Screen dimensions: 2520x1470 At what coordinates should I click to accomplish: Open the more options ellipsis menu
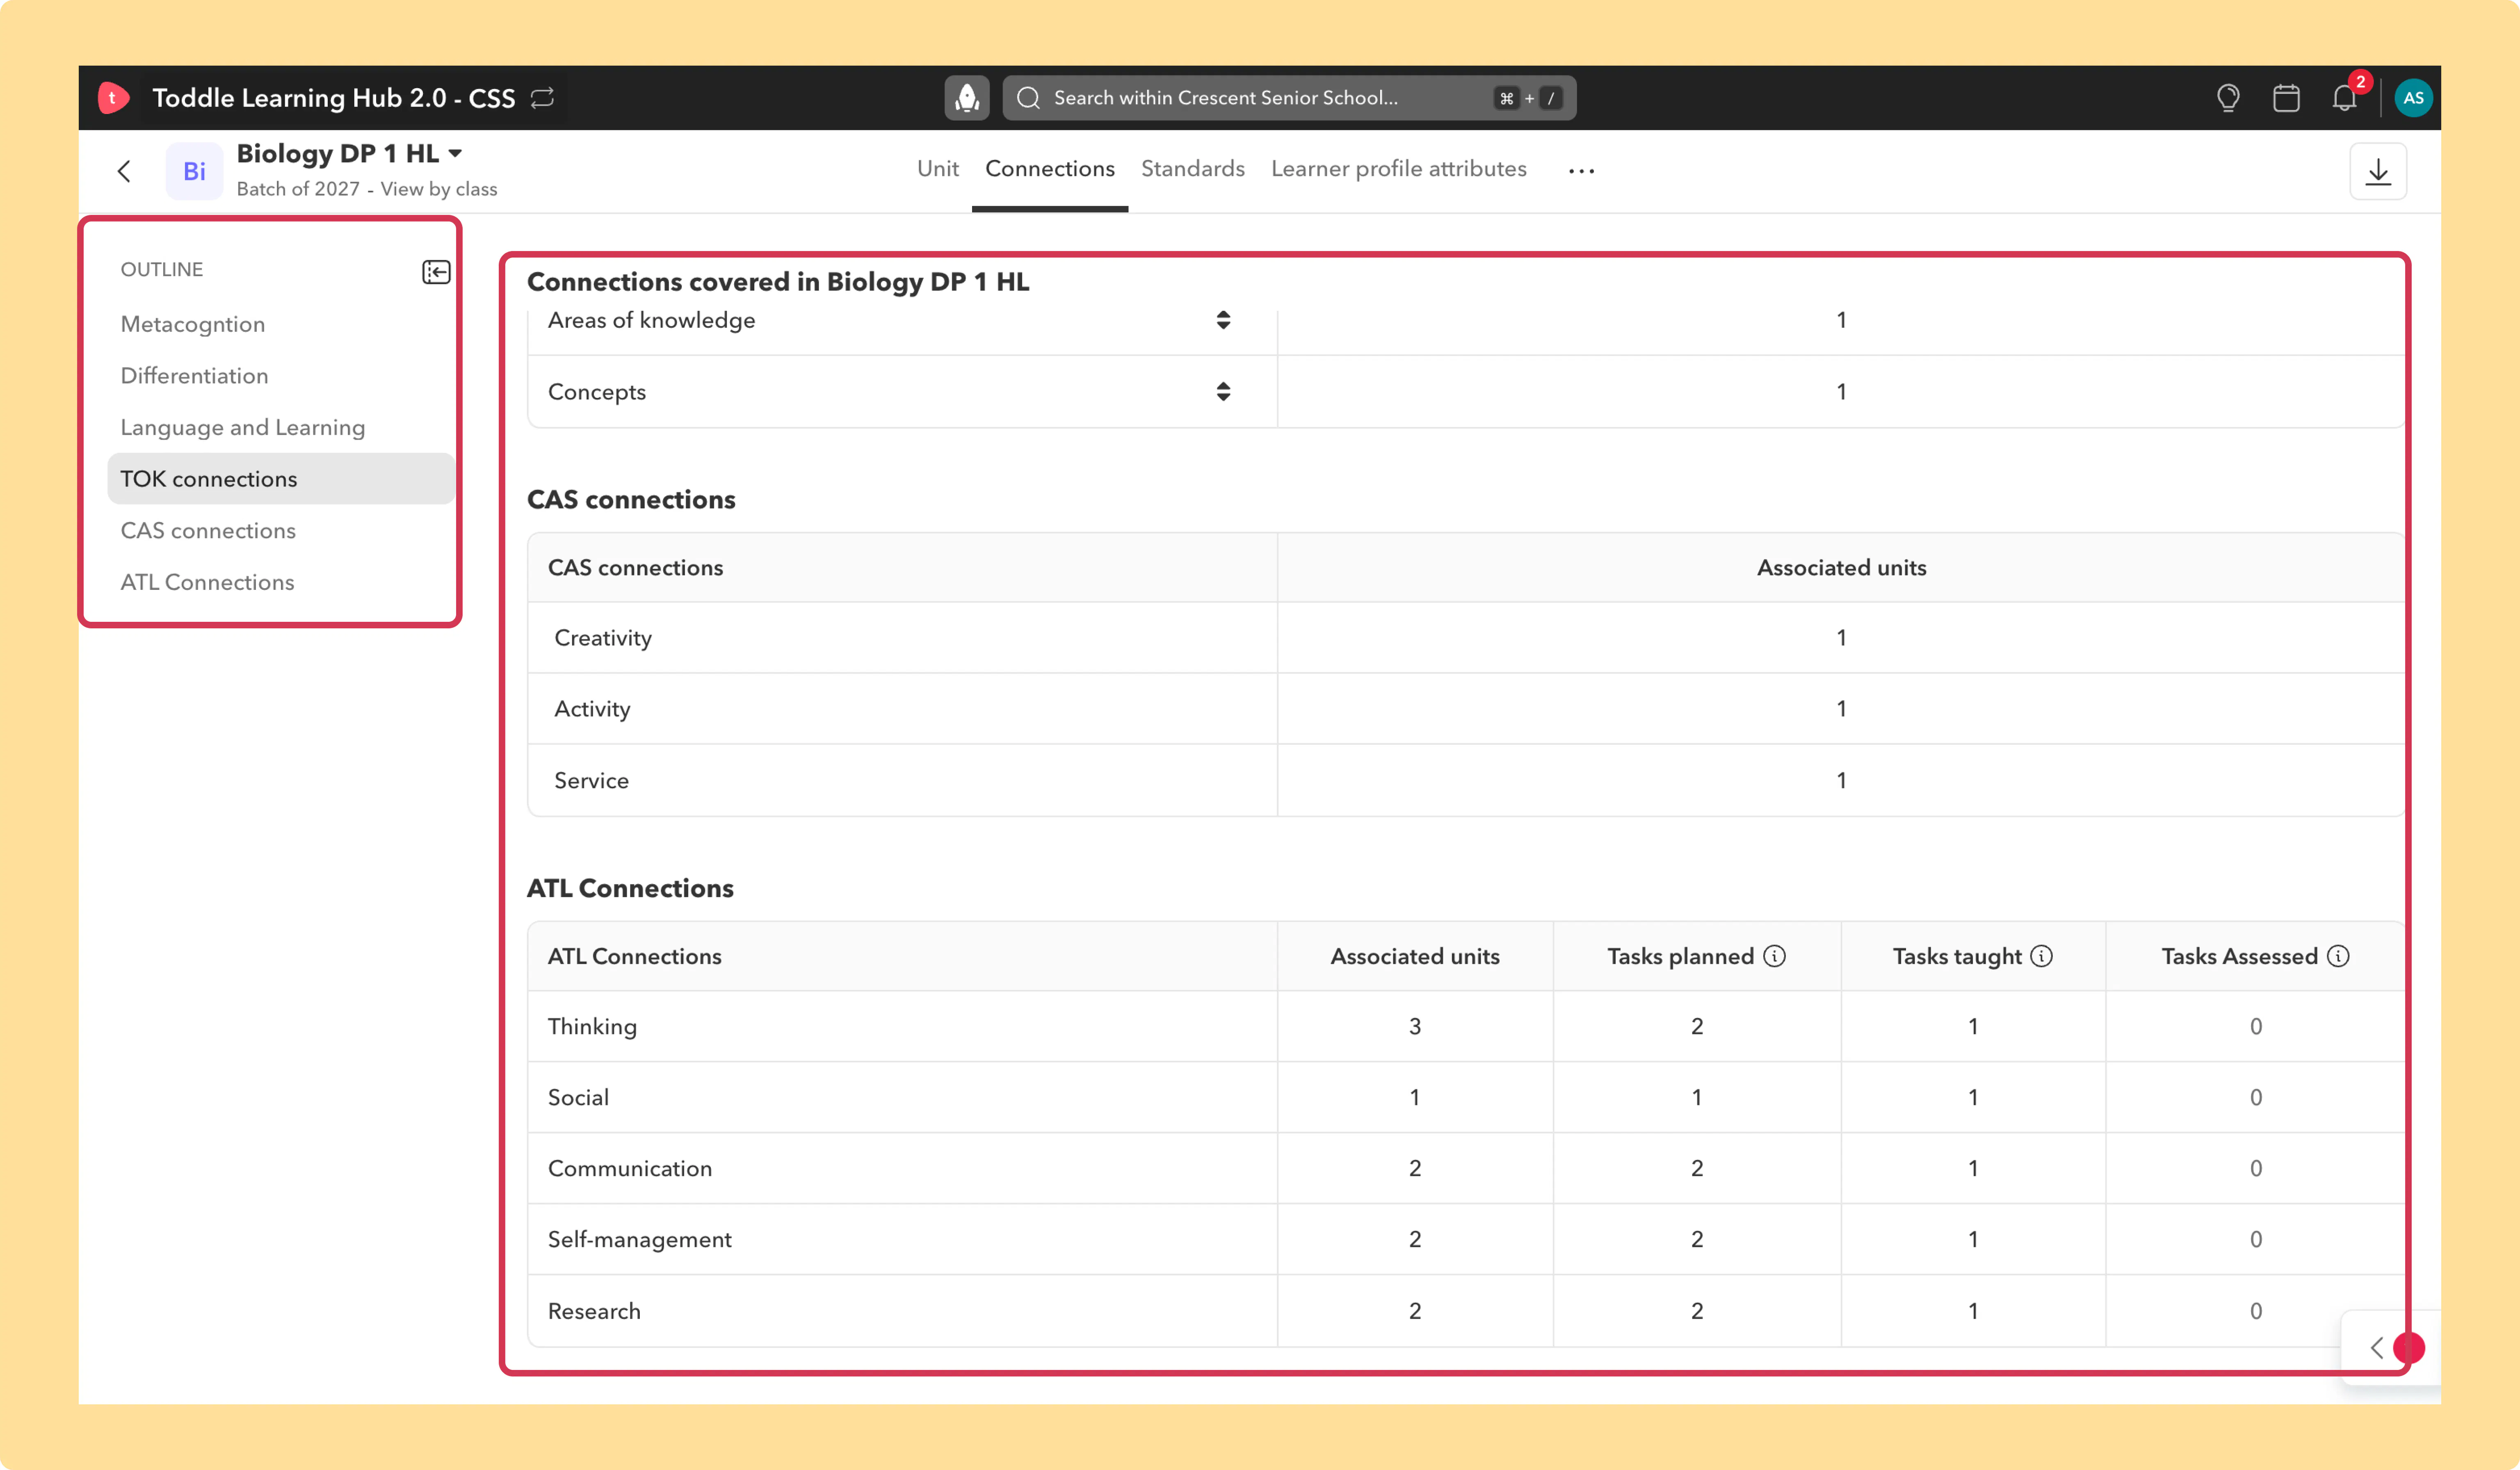click(1581, 171)
